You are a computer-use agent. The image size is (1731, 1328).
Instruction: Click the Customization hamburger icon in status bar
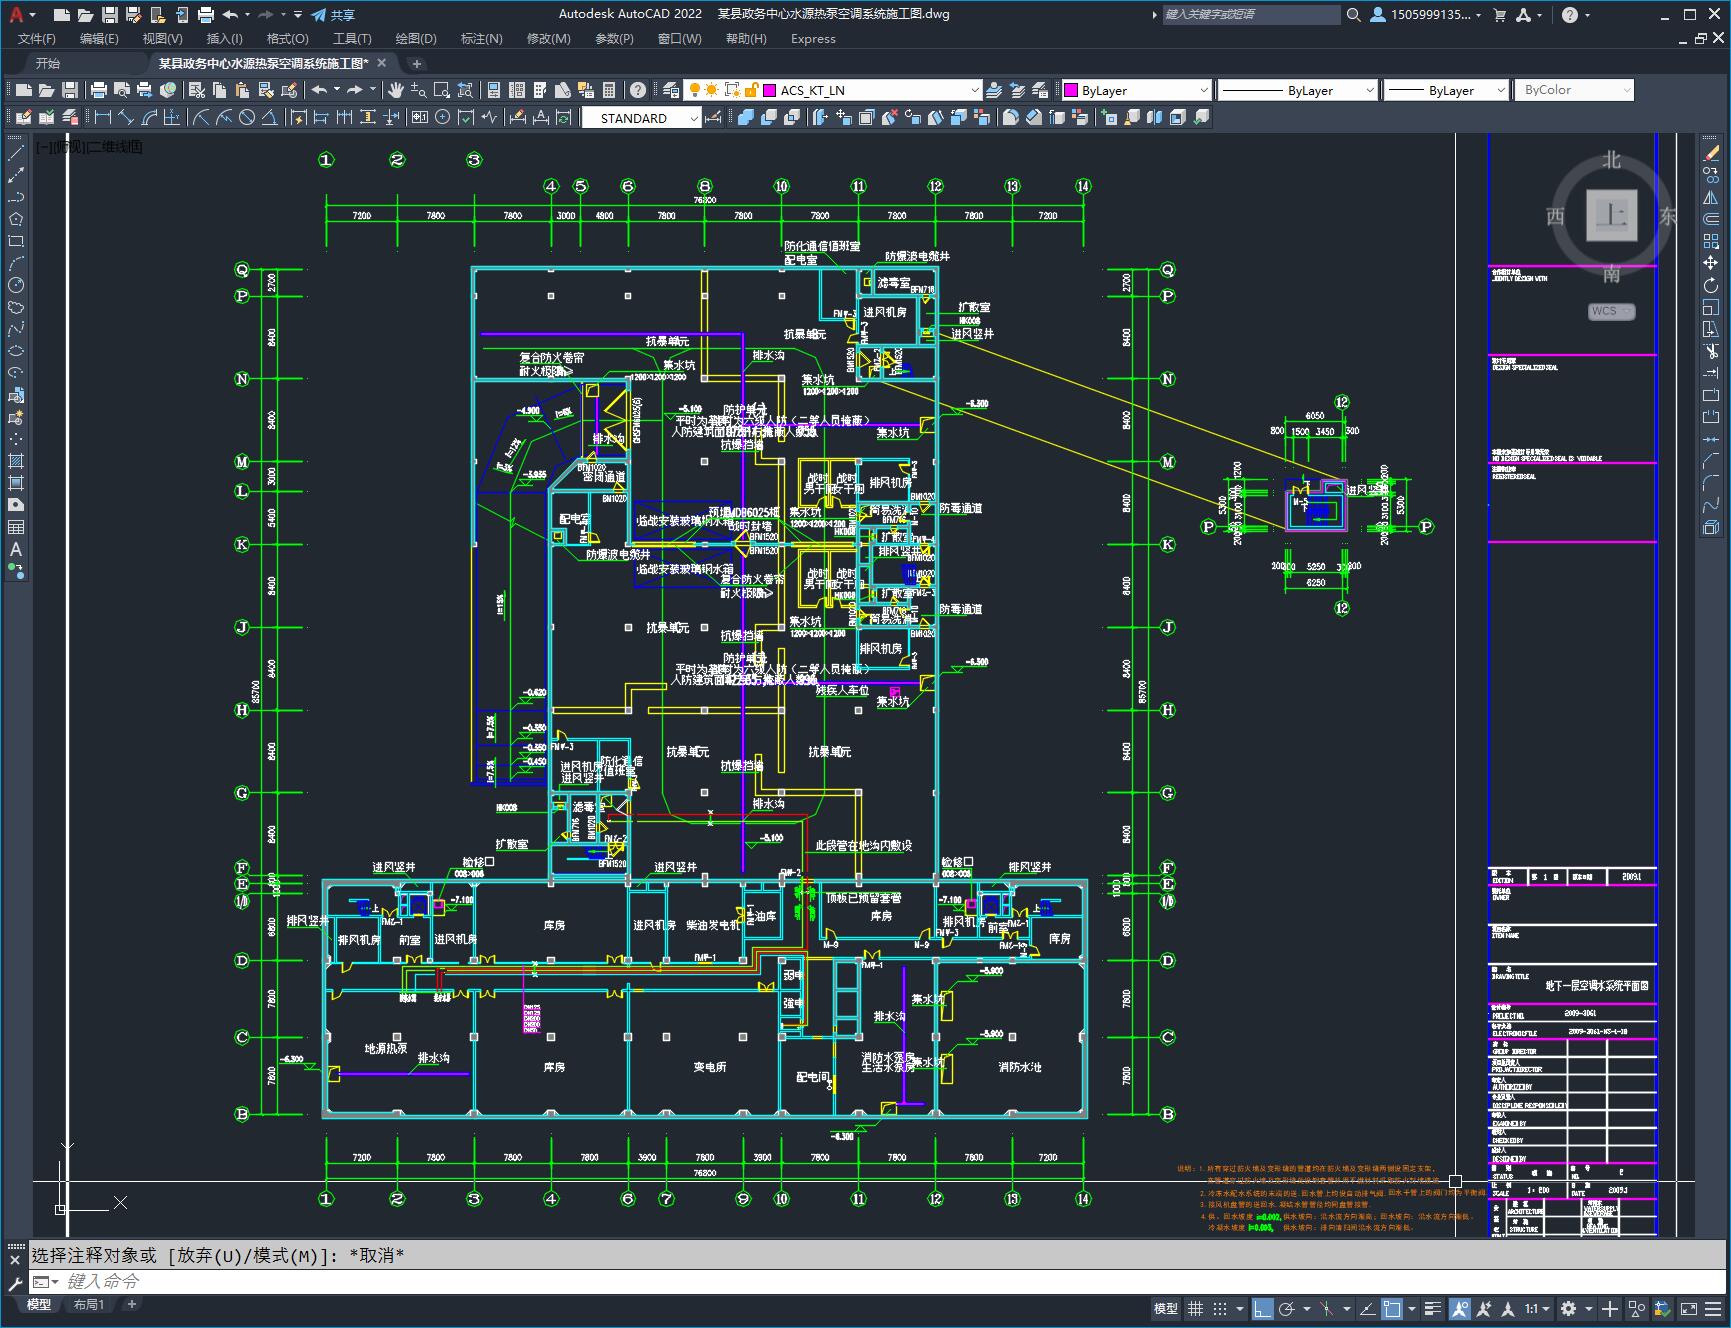click(1713, 1308)
